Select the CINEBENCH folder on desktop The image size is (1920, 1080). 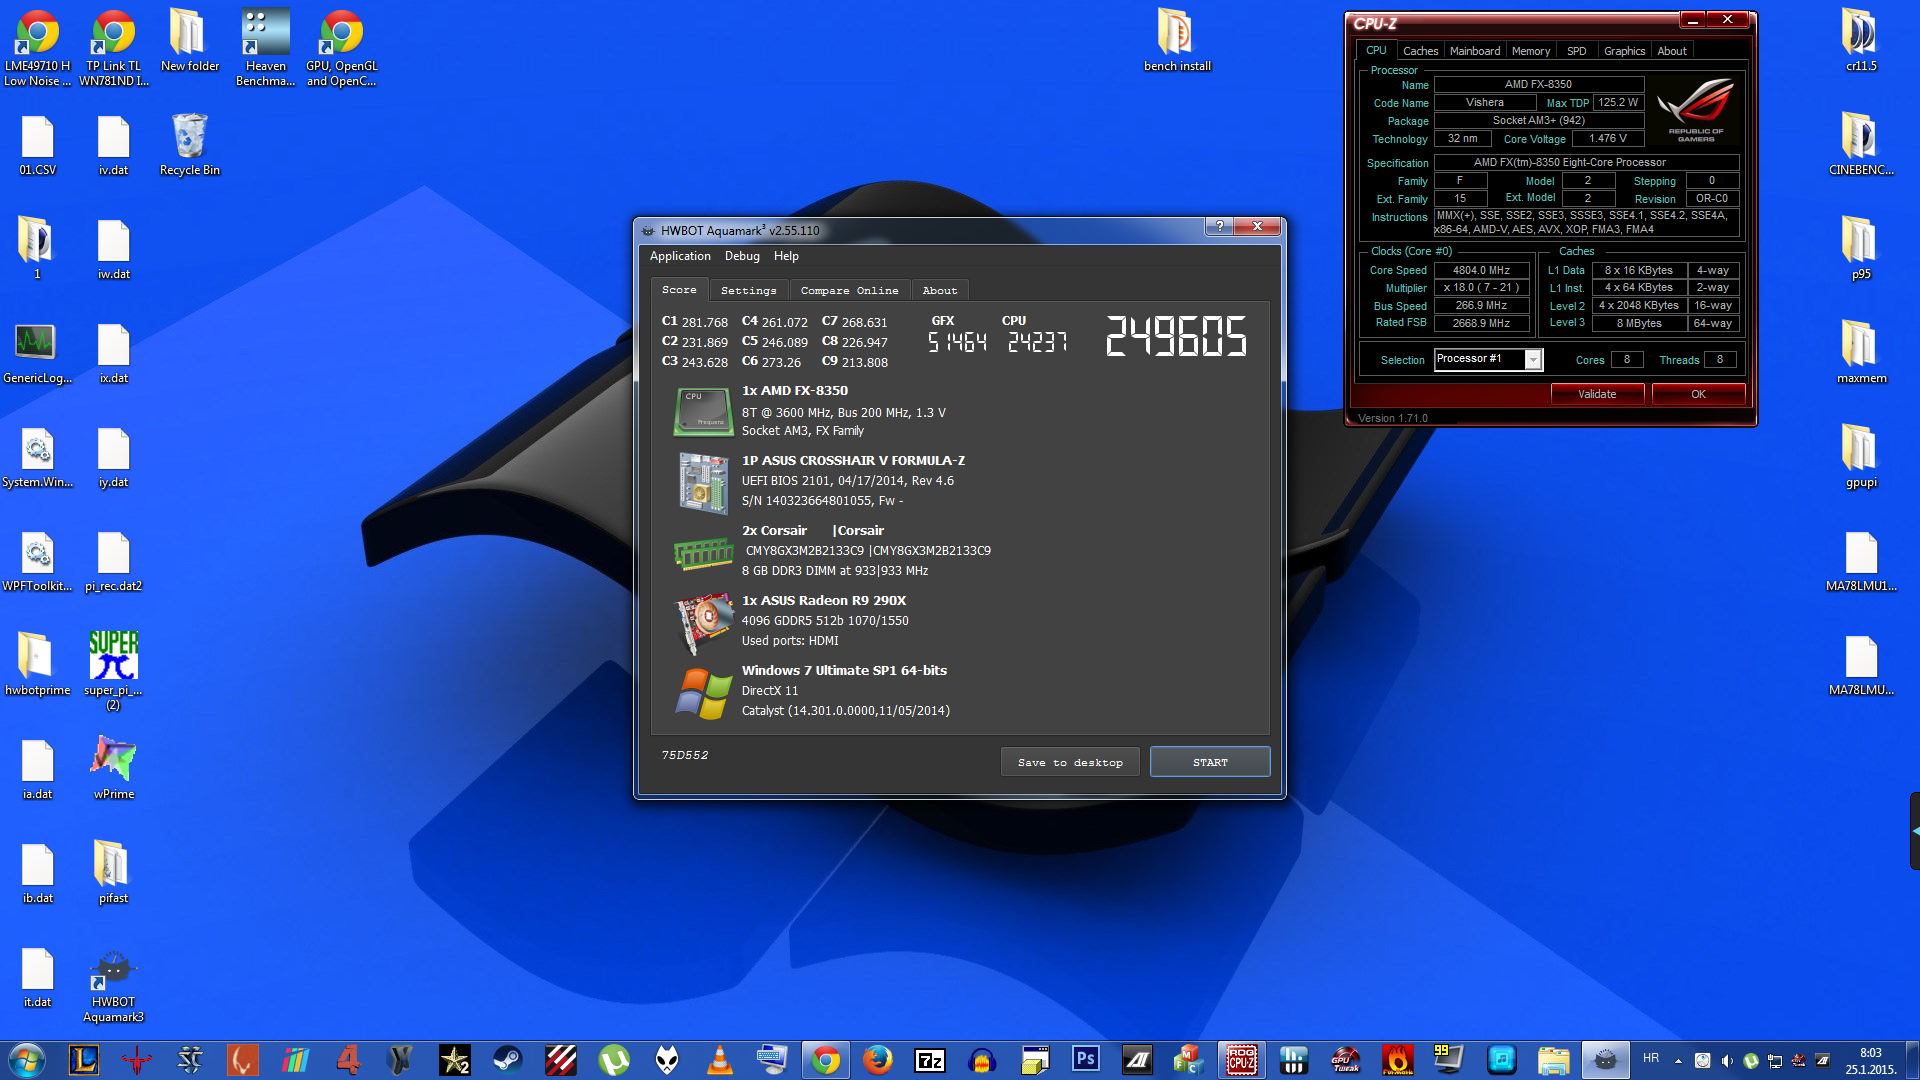tap(1861, 145)
